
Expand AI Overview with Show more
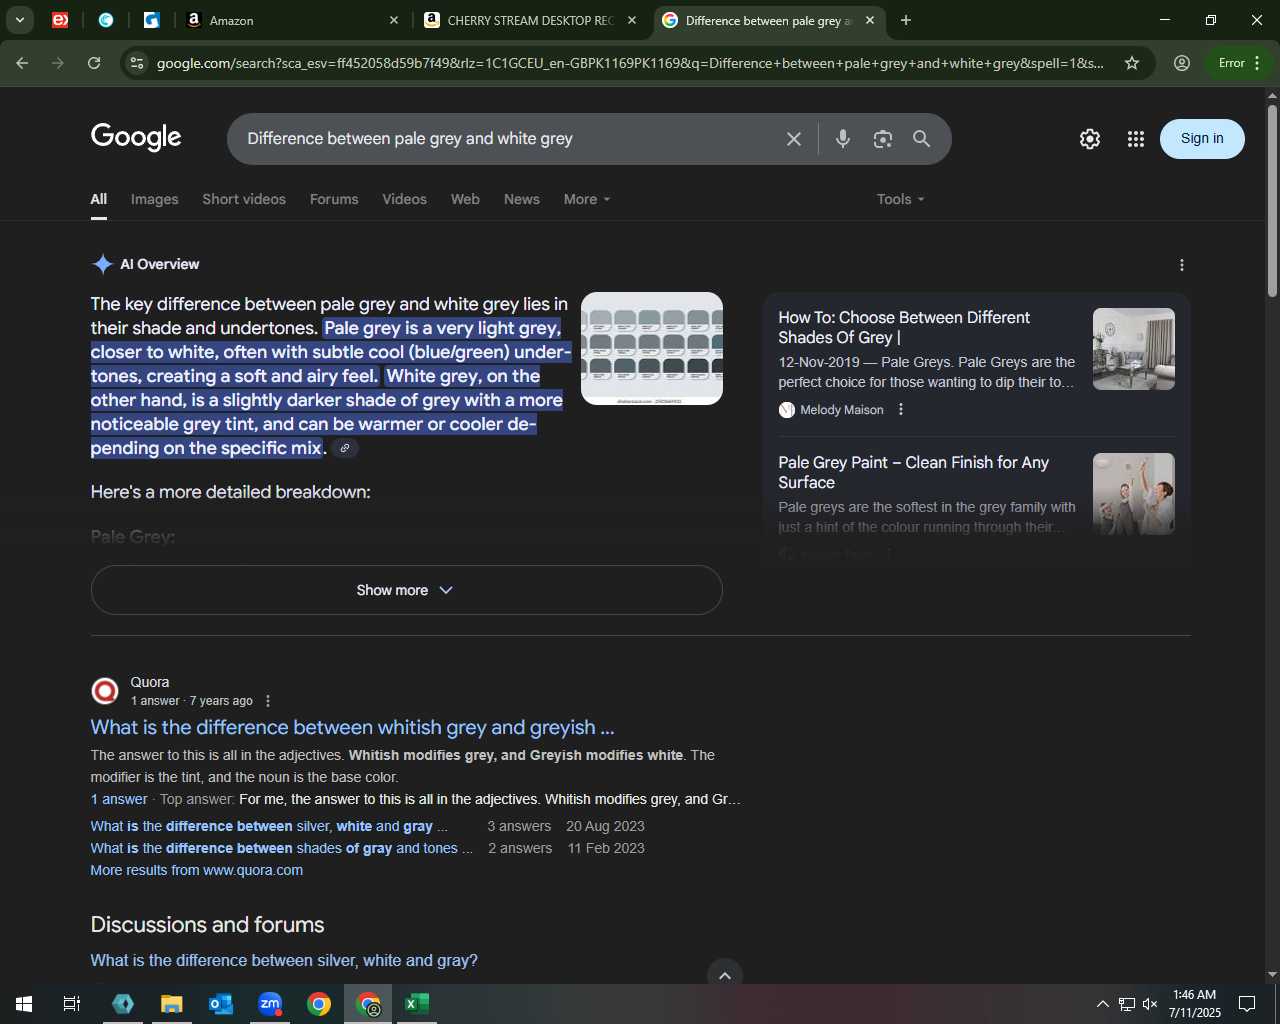tap(406, 590)
